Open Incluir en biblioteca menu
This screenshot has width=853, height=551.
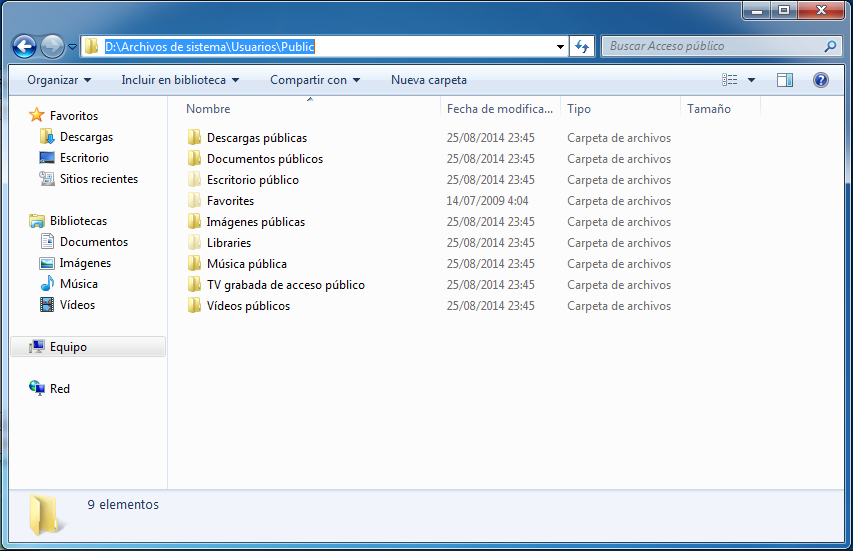pos(180,80)
